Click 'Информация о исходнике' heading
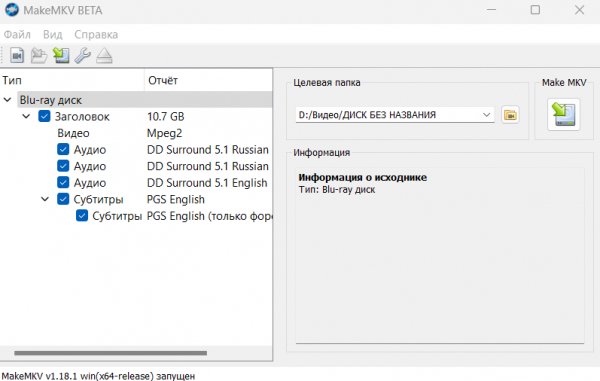Viewport: 600px width, 381px height. 362,177
